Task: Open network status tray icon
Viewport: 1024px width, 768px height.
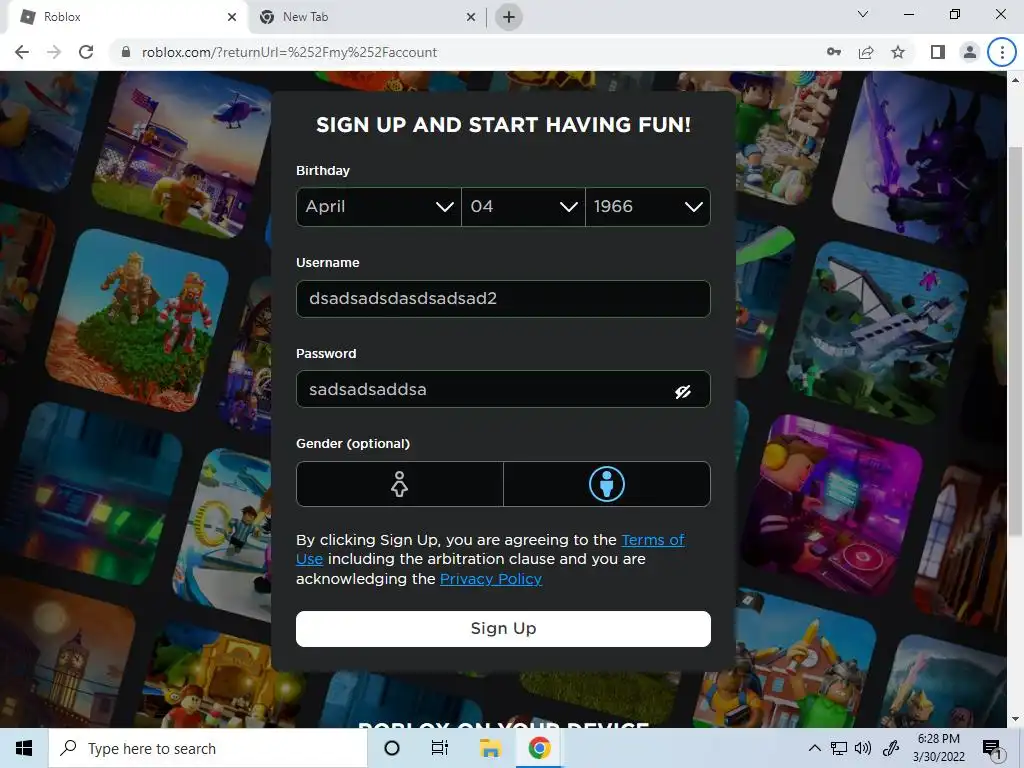Action: tap(839, 748)
